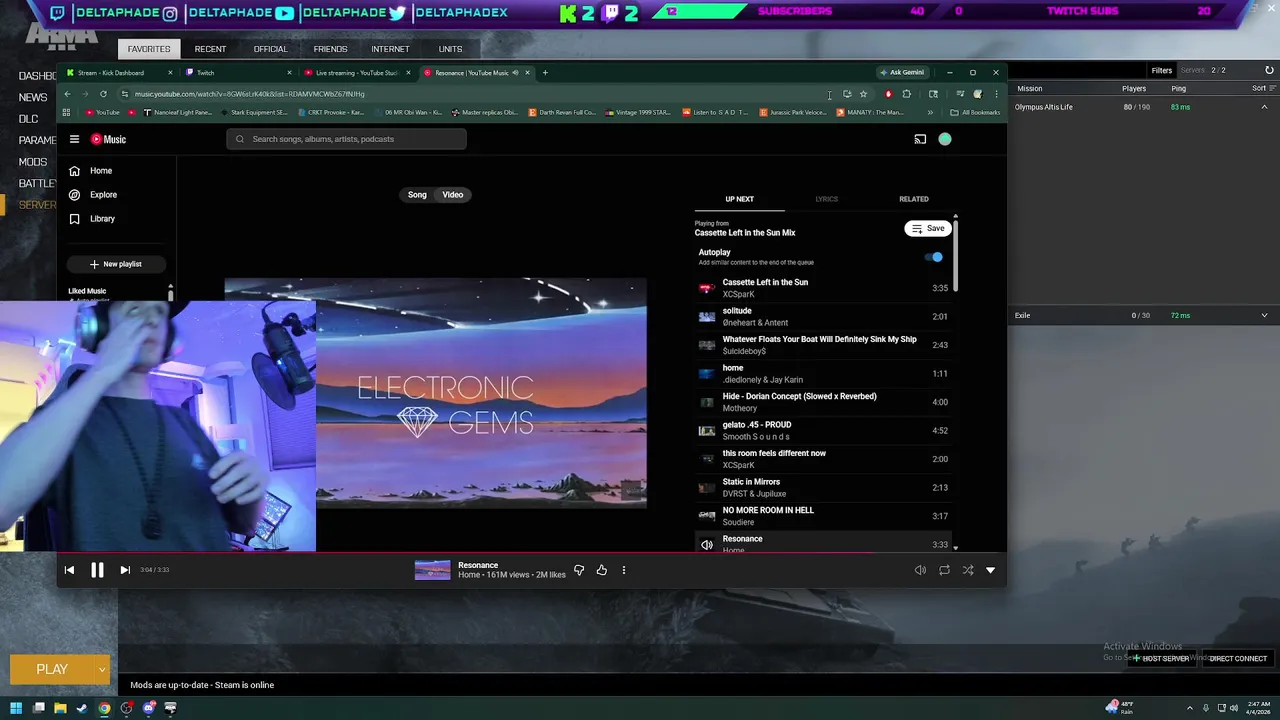Image resolution: width=1280 pixels, height=720 pixels.
Task: Dislike the song Resonance
Action: (579, 570)
